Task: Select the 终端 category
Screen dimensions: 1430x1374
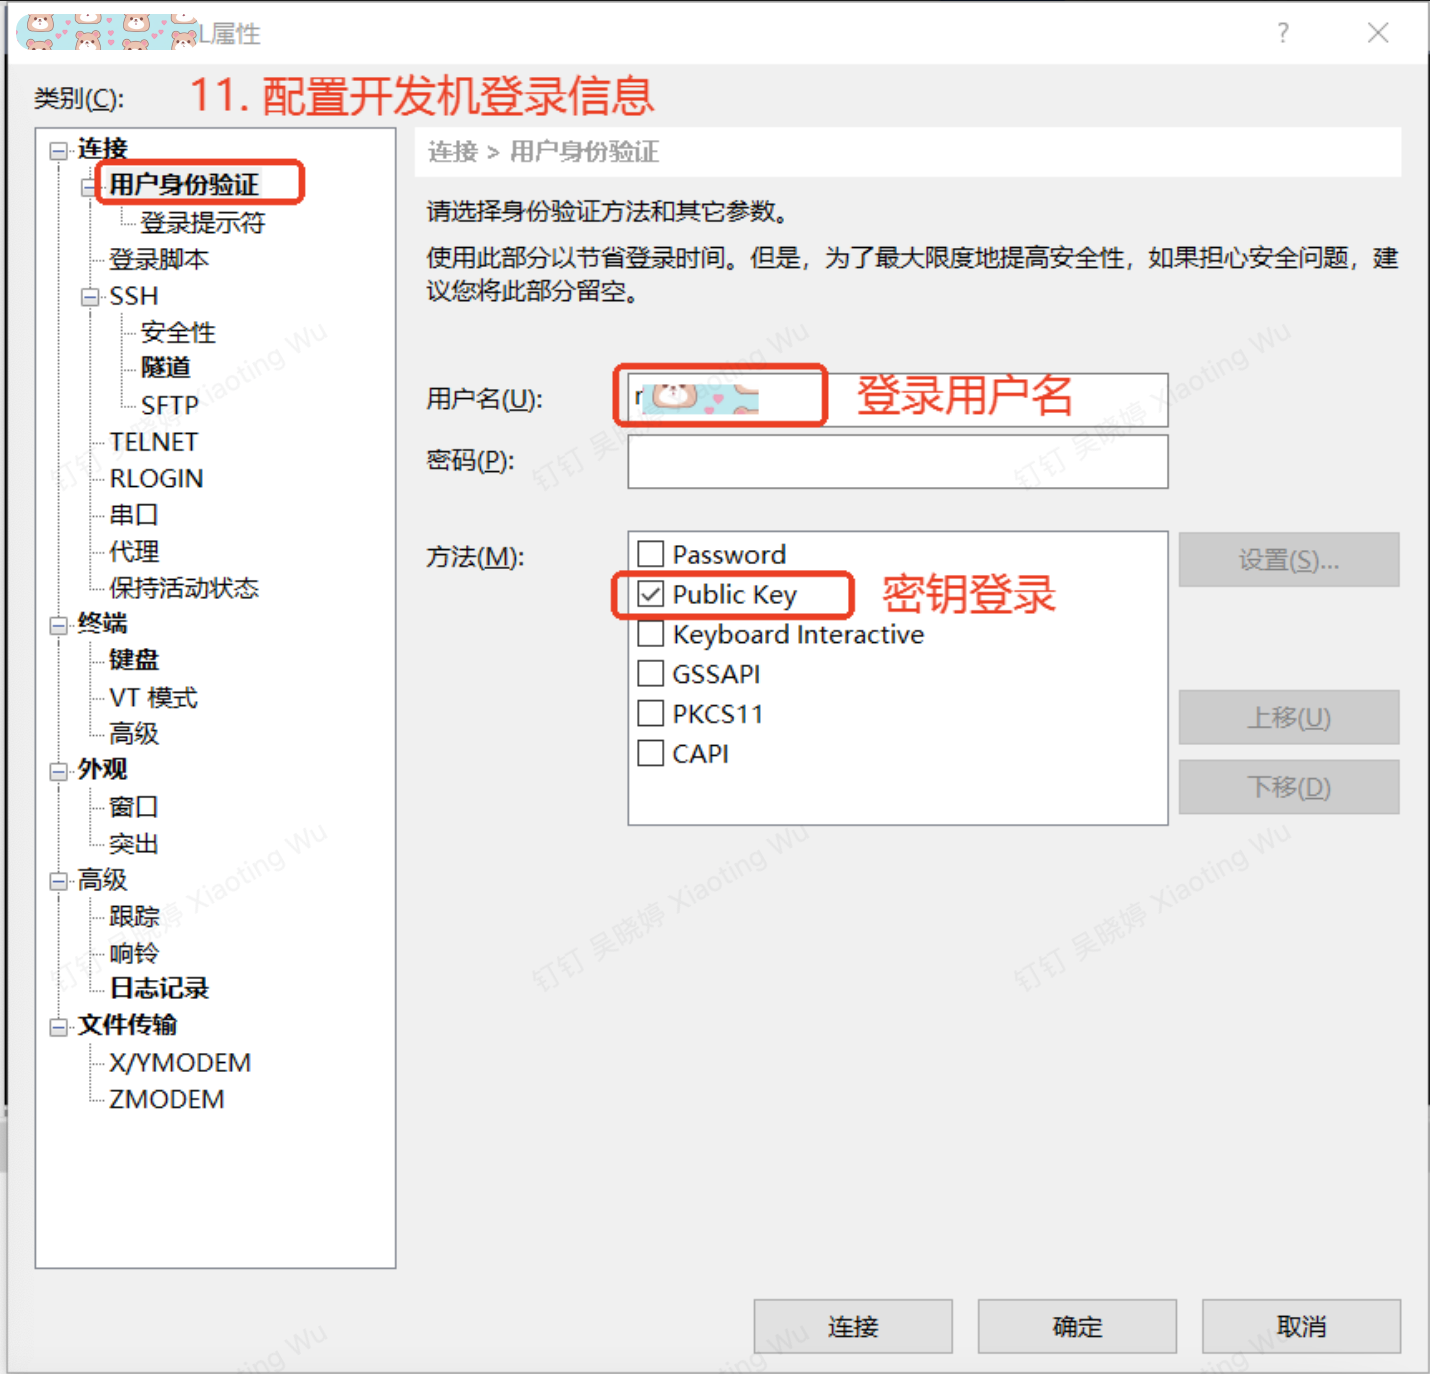Action: 102,624
